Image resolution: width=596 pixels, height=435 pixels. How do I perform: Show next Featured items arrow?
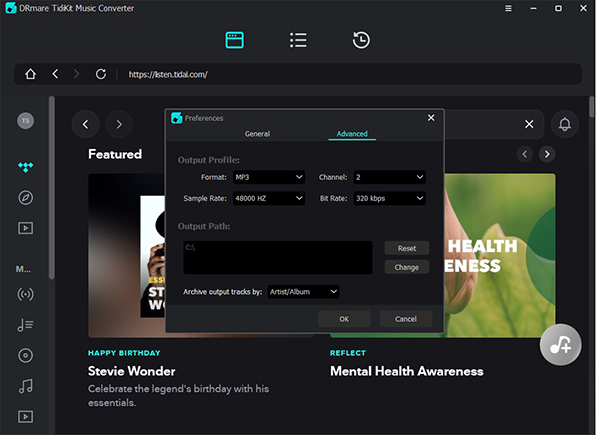(x=547, y=154)
